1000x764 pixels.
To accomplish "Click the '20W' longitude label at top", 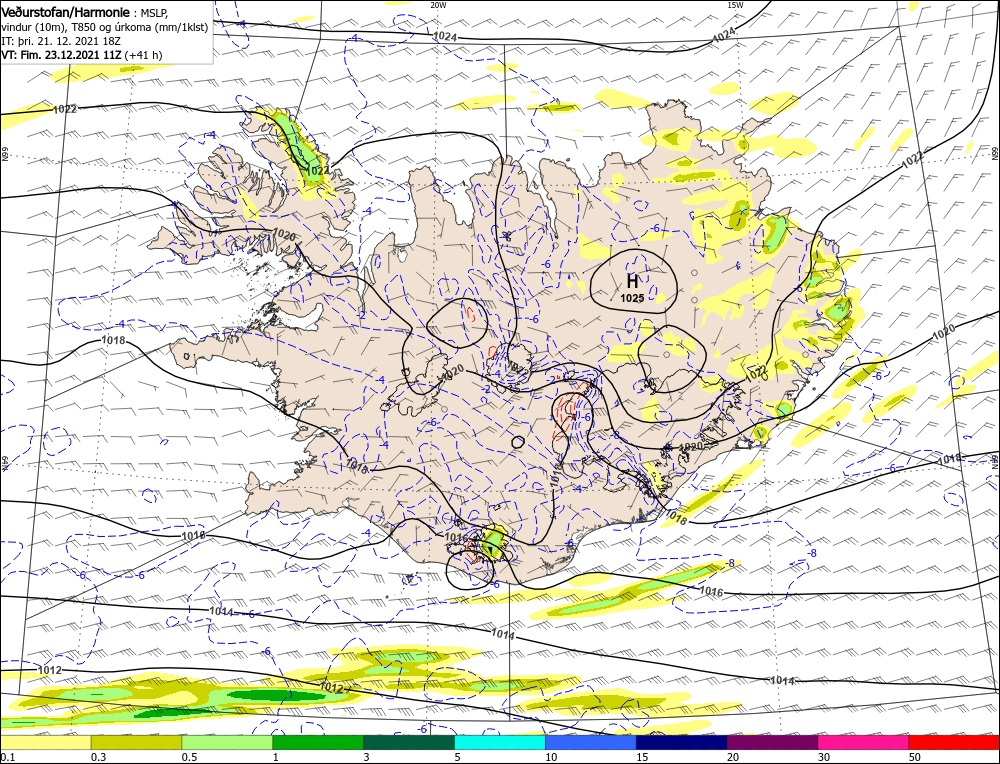I will coord(438,5).
